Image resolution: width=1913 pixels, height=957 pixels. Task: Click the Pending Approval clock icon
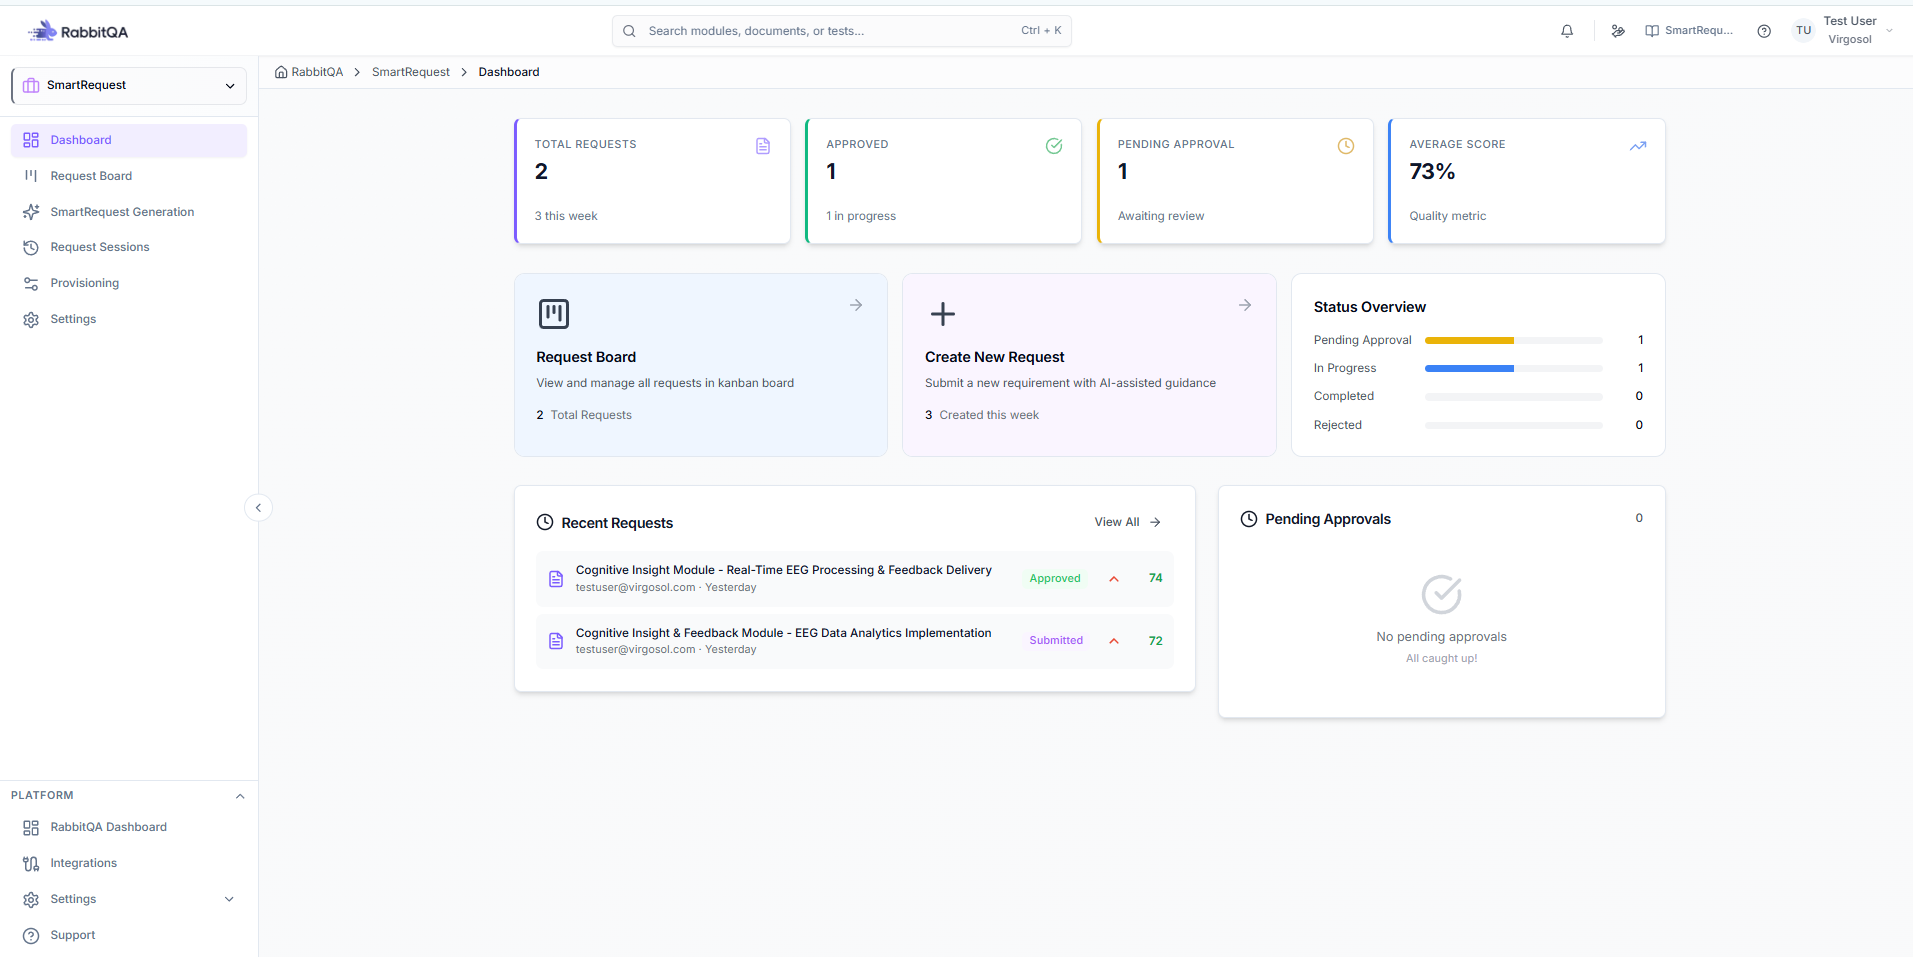click(1346, 146)
